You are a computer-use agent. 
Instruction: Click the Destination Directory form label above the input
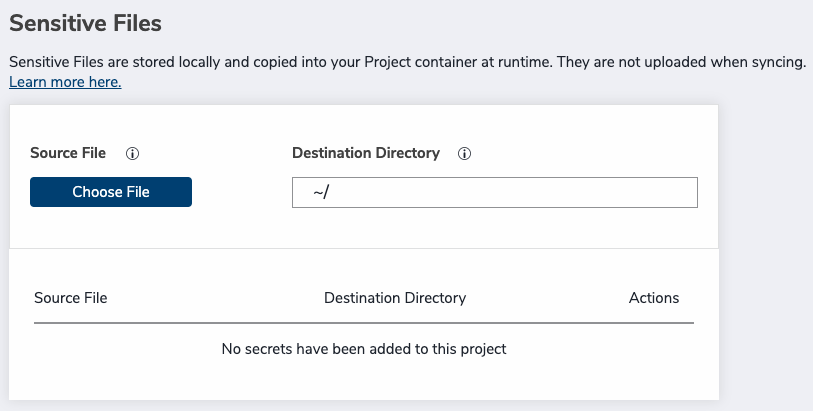tap(366, 153)
